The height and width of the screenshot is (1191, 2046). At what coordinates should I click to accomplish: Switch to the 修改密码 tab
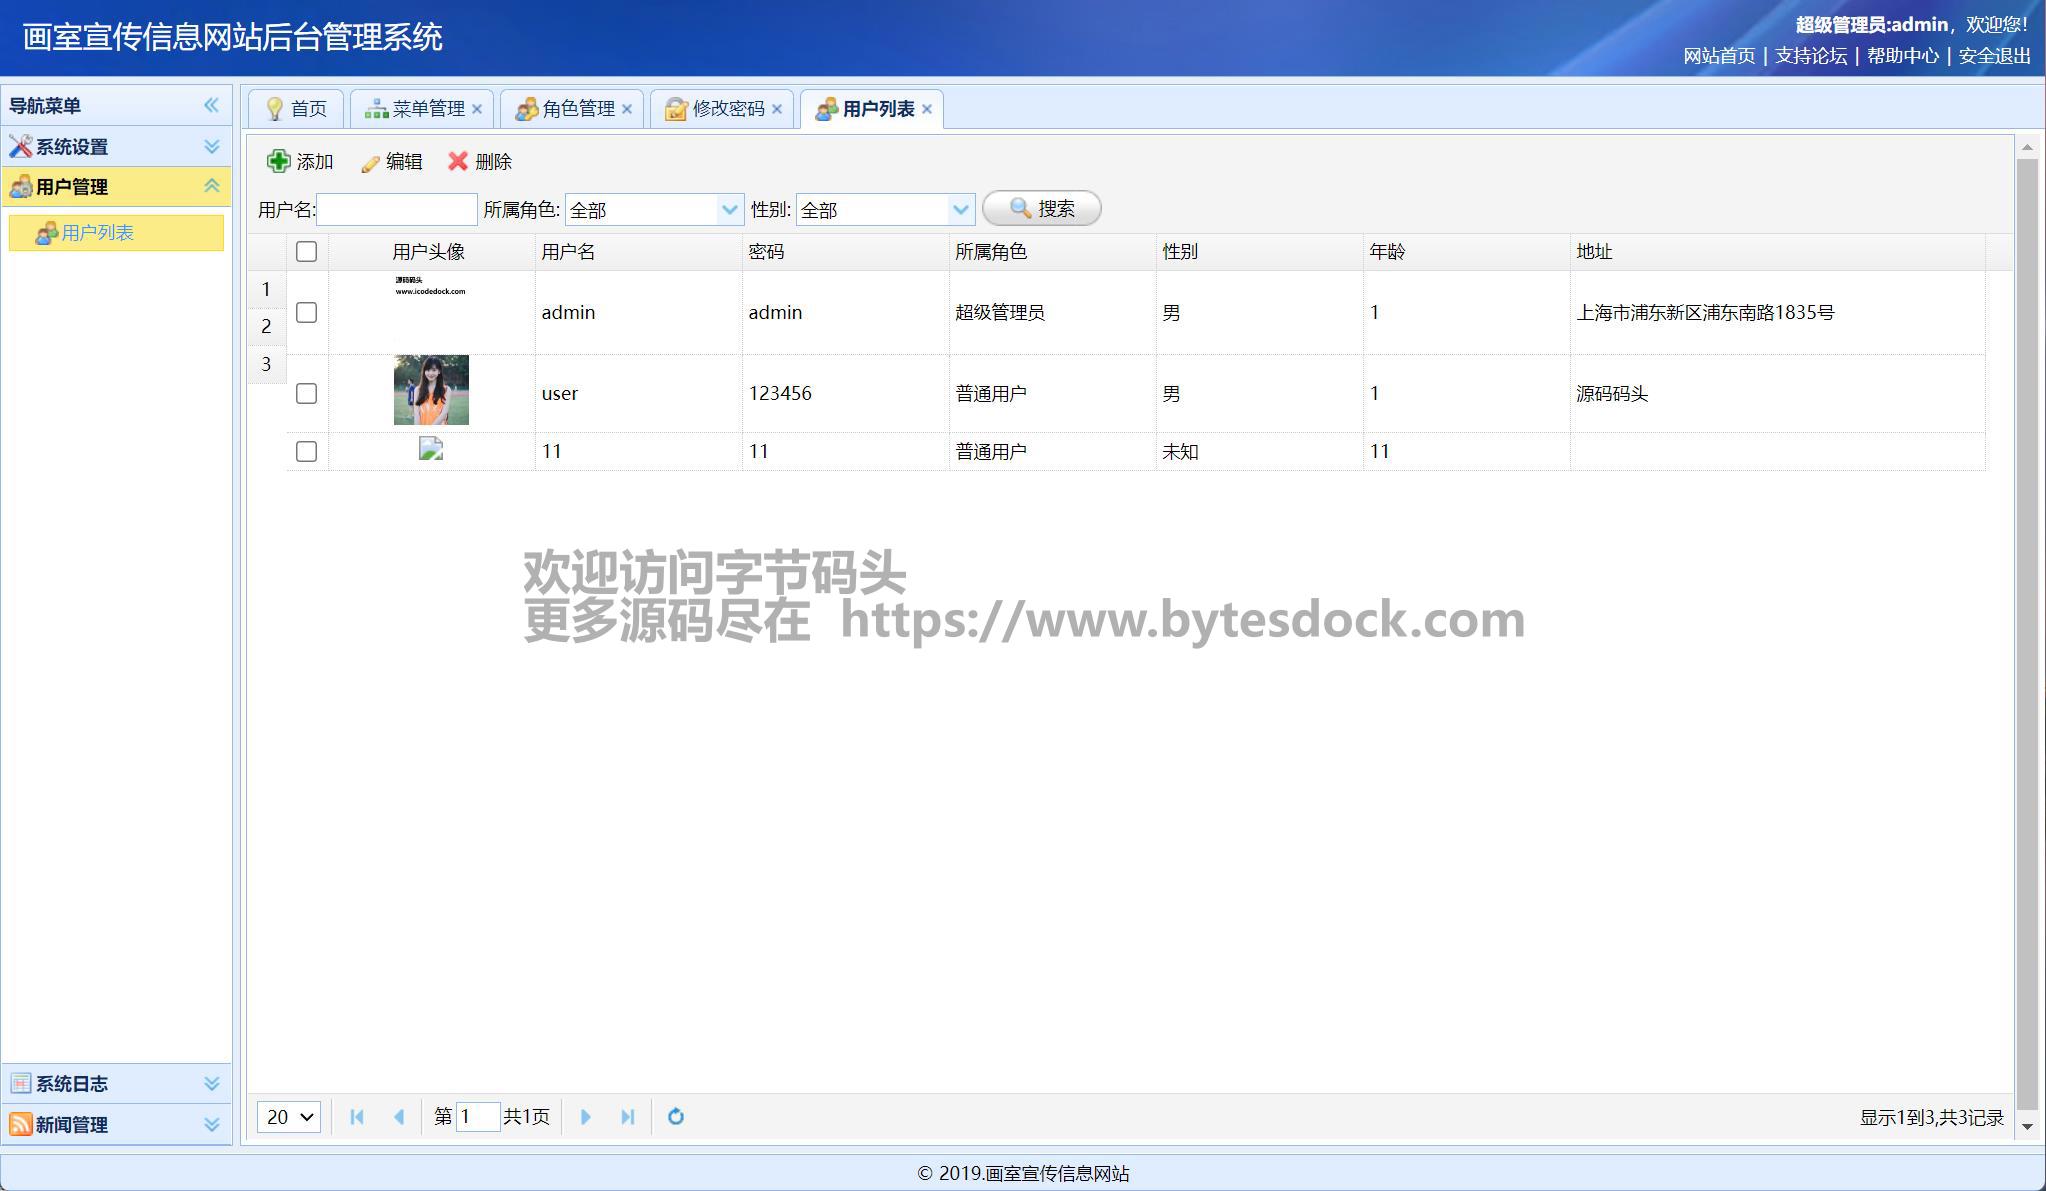(727, 109)
